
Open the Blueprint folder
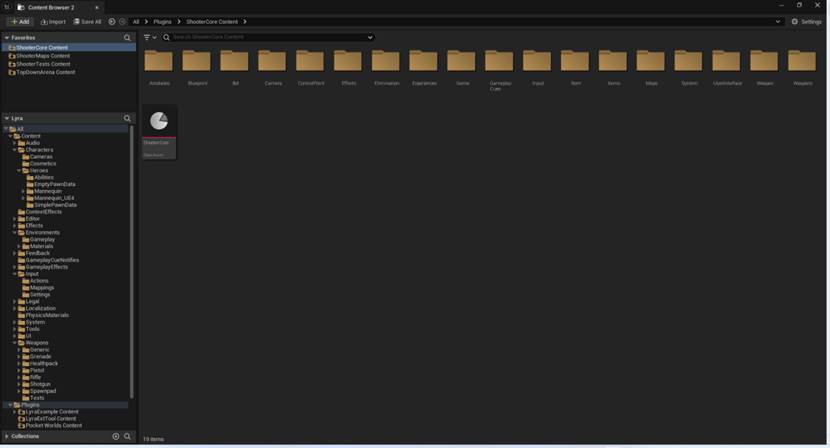tap(197, 63)
